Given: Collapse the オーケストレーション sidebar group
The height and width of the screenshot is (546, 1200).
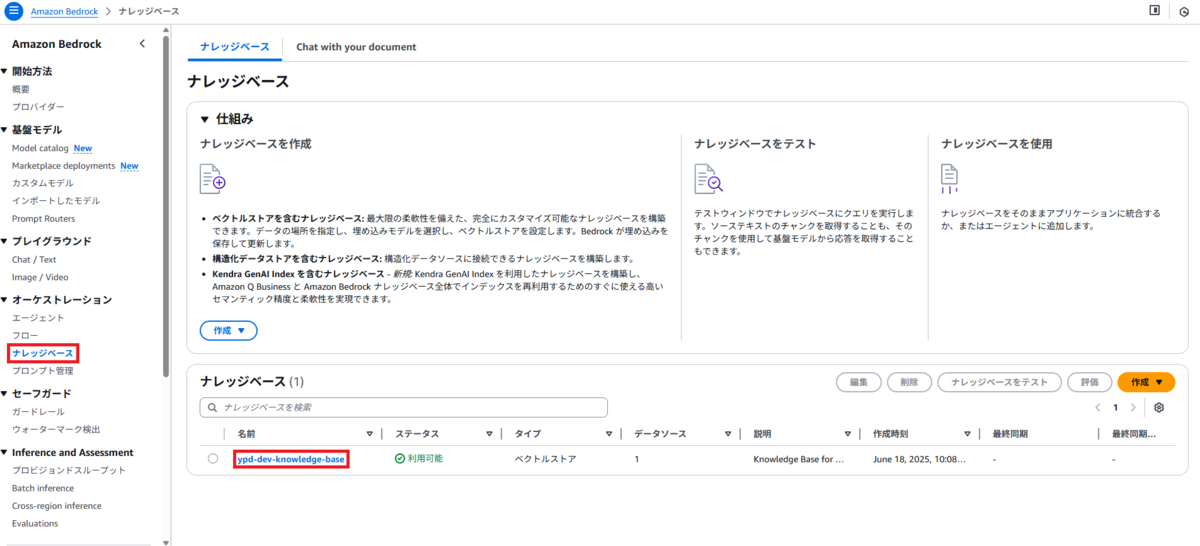Looking at the screenshot, I should [x=5, y=300].
